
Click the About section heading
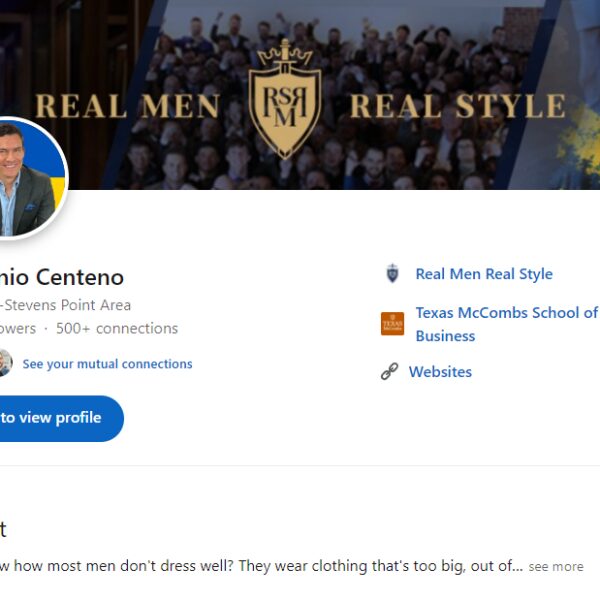point(3,529)
